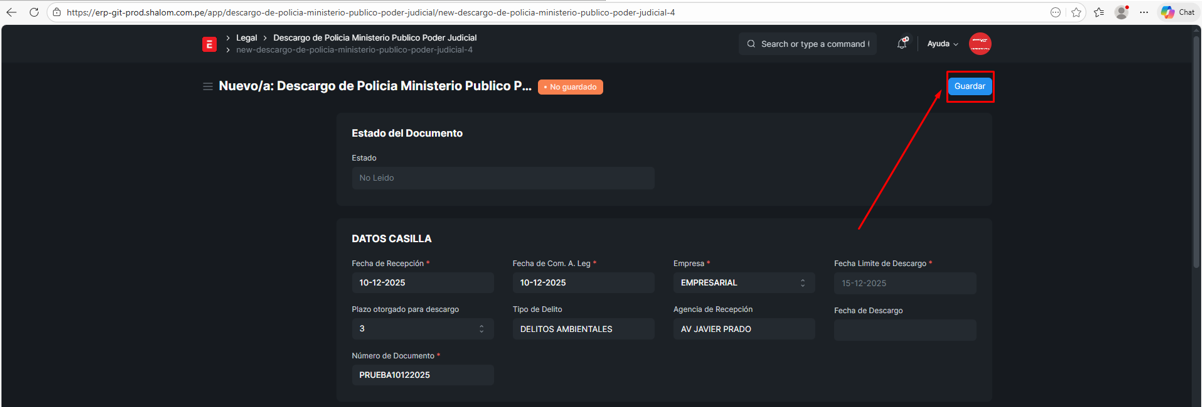Click the browser back arrow
1202x407 pixels.
click(12, 12)
